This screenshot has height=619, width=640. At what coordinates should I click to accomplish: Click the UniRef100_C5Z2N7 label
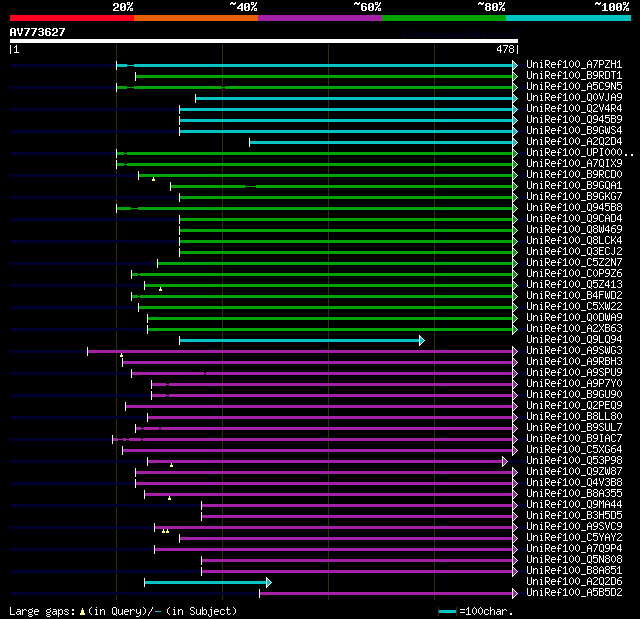coord(574,263)
